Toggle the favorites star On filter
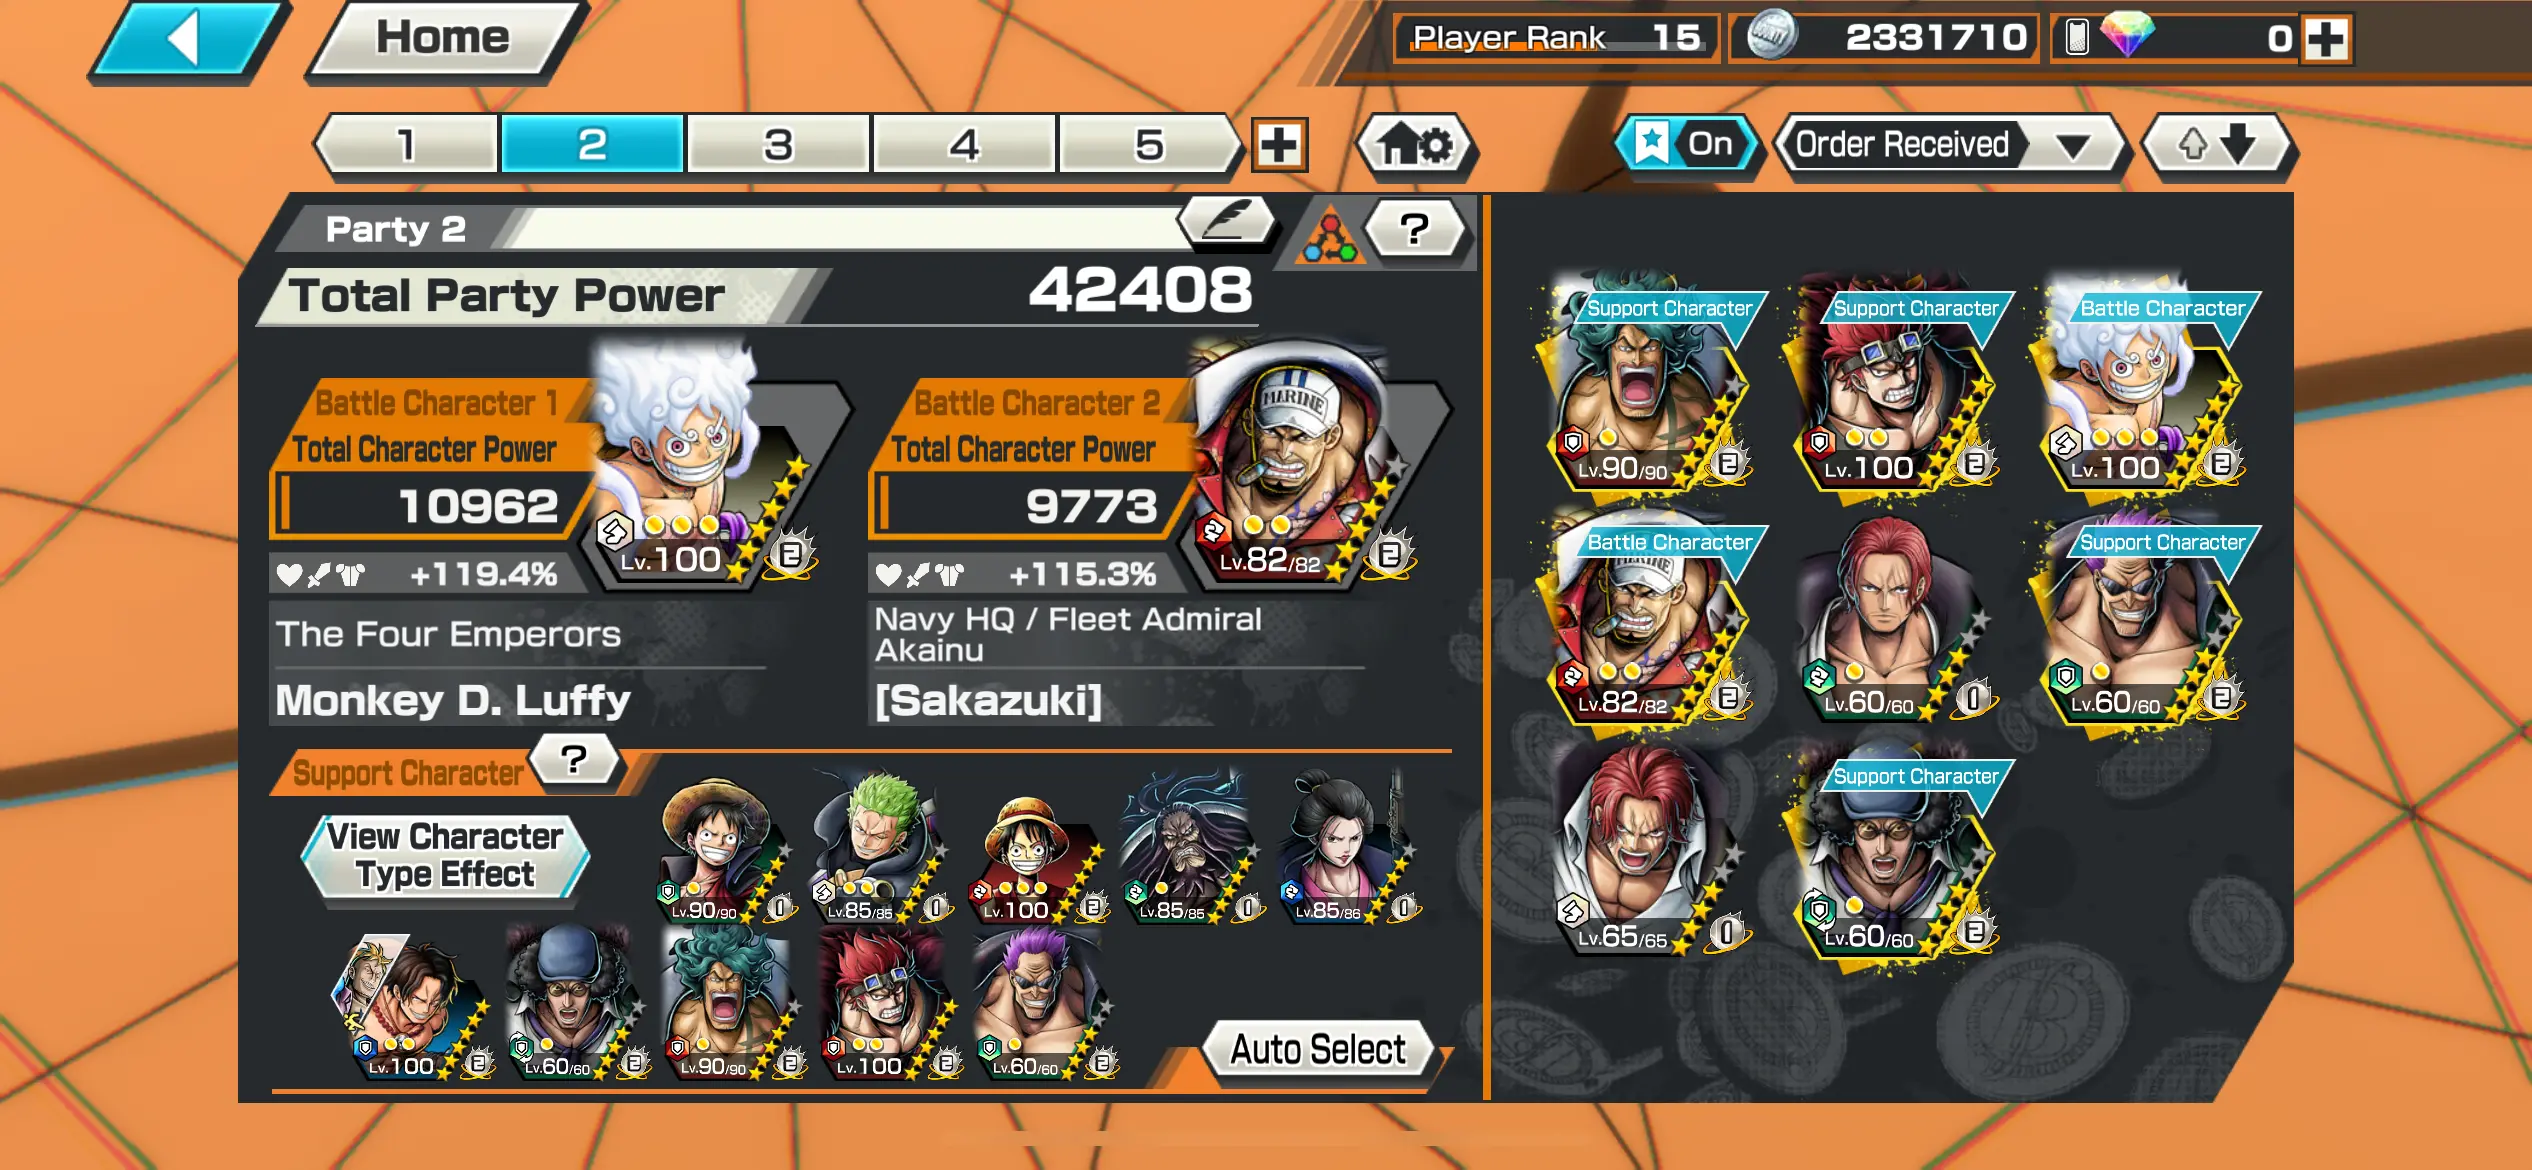Screen dimensions: 2532x1170 coord(1688,144)
